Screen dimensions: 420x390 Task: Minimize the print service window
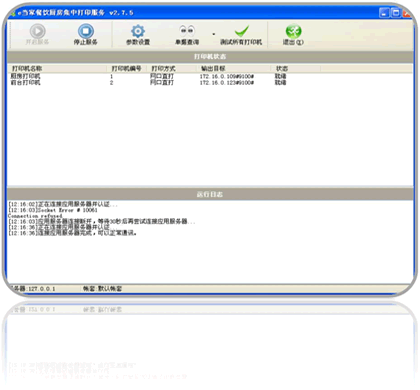pyautogui.click(x=384, y=13)
